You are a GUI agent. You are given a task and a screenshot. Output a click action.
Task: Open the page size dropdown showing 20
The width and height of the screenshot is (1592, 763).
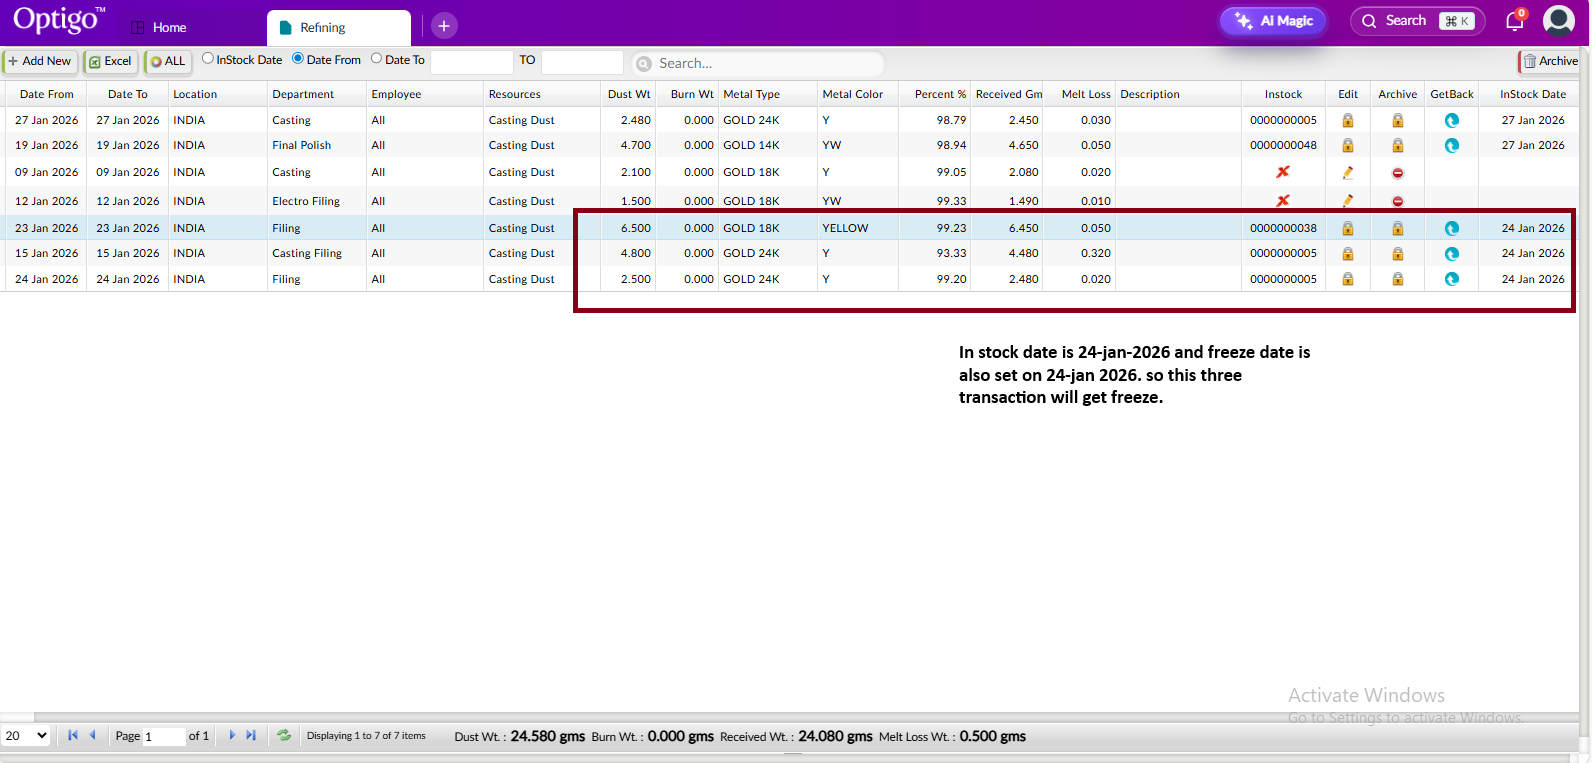click(x=26, y=736)
